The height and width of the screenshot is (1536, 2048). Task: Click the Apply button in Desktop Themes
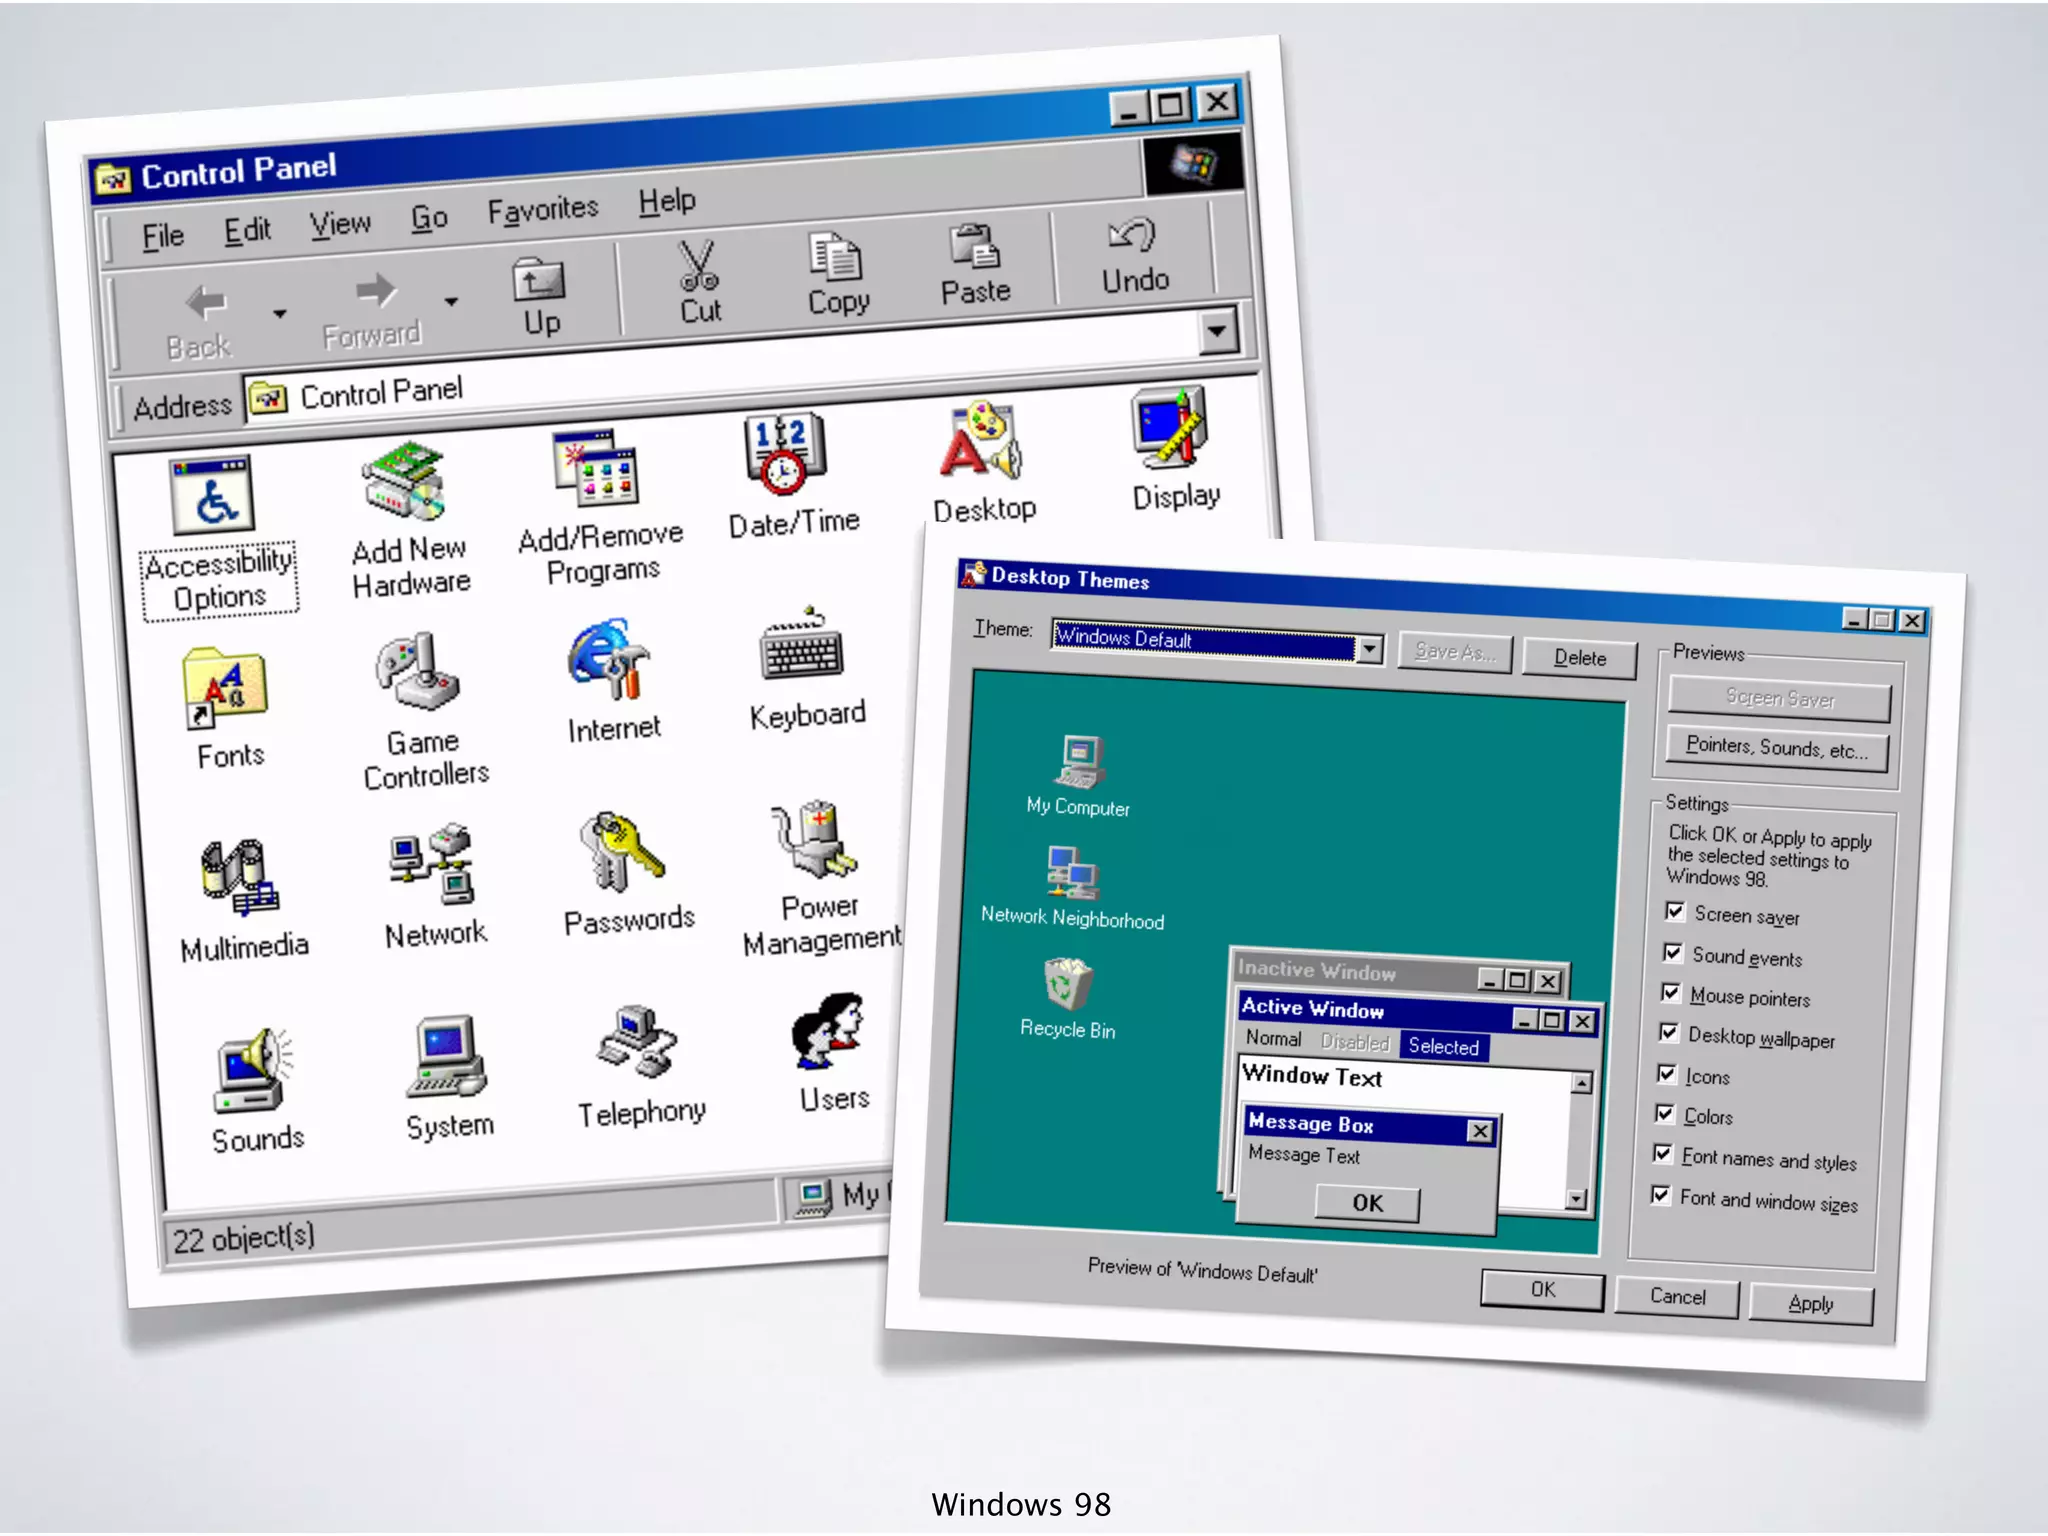click(1810, 1304)
